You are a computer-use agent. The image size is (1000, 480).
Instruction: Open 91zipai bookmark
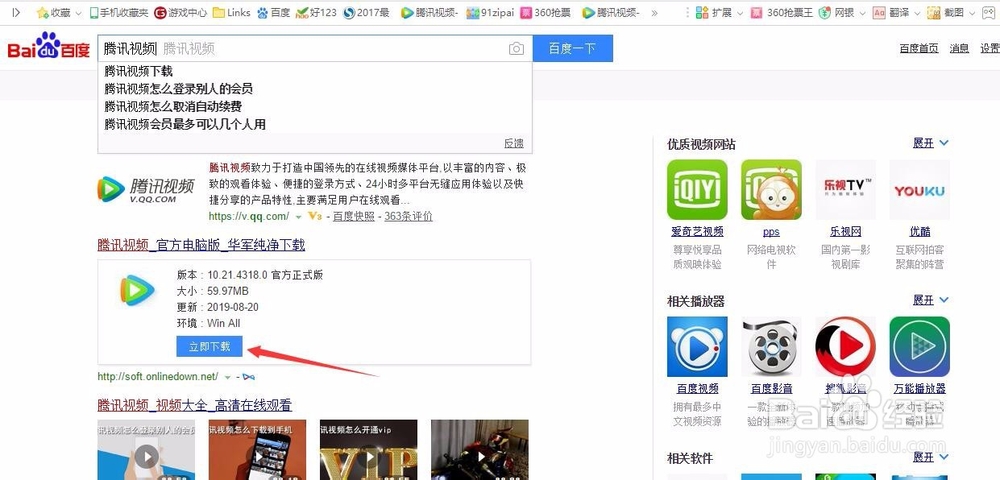pyautogui.click(x=490, y=12)
